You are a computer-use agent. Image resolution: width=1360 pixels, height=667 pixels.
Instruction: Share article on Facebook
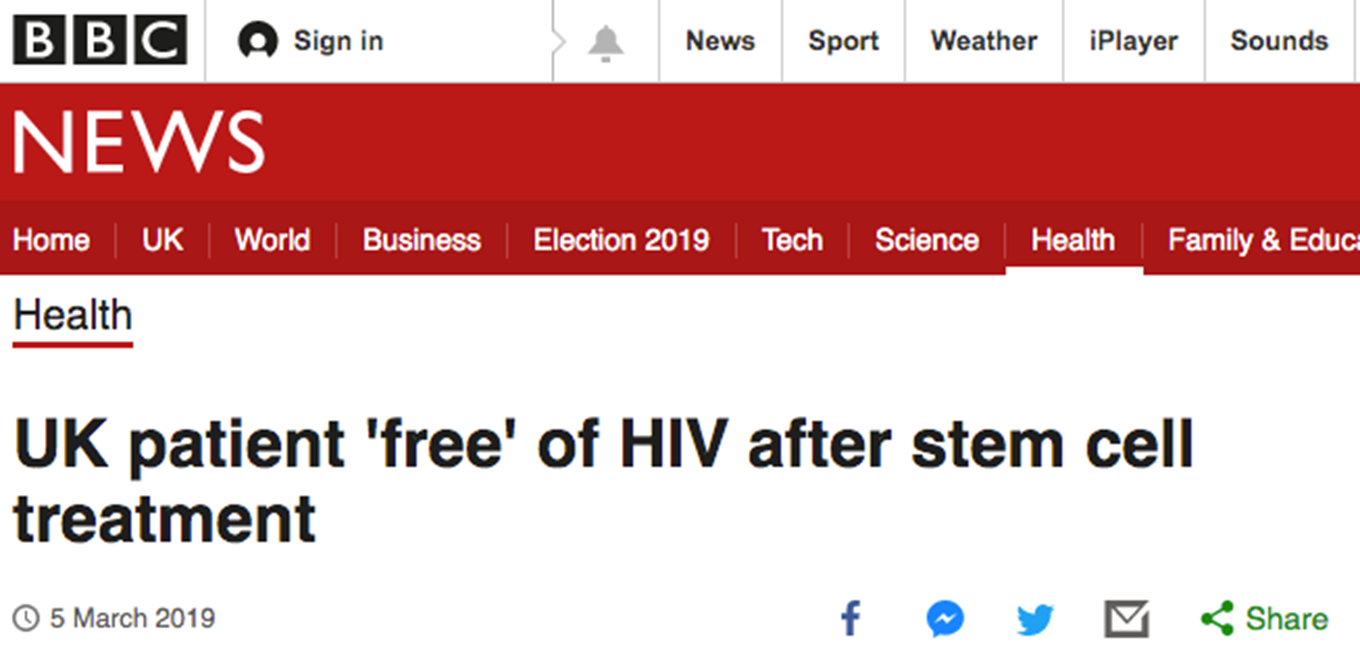(850, 618)
